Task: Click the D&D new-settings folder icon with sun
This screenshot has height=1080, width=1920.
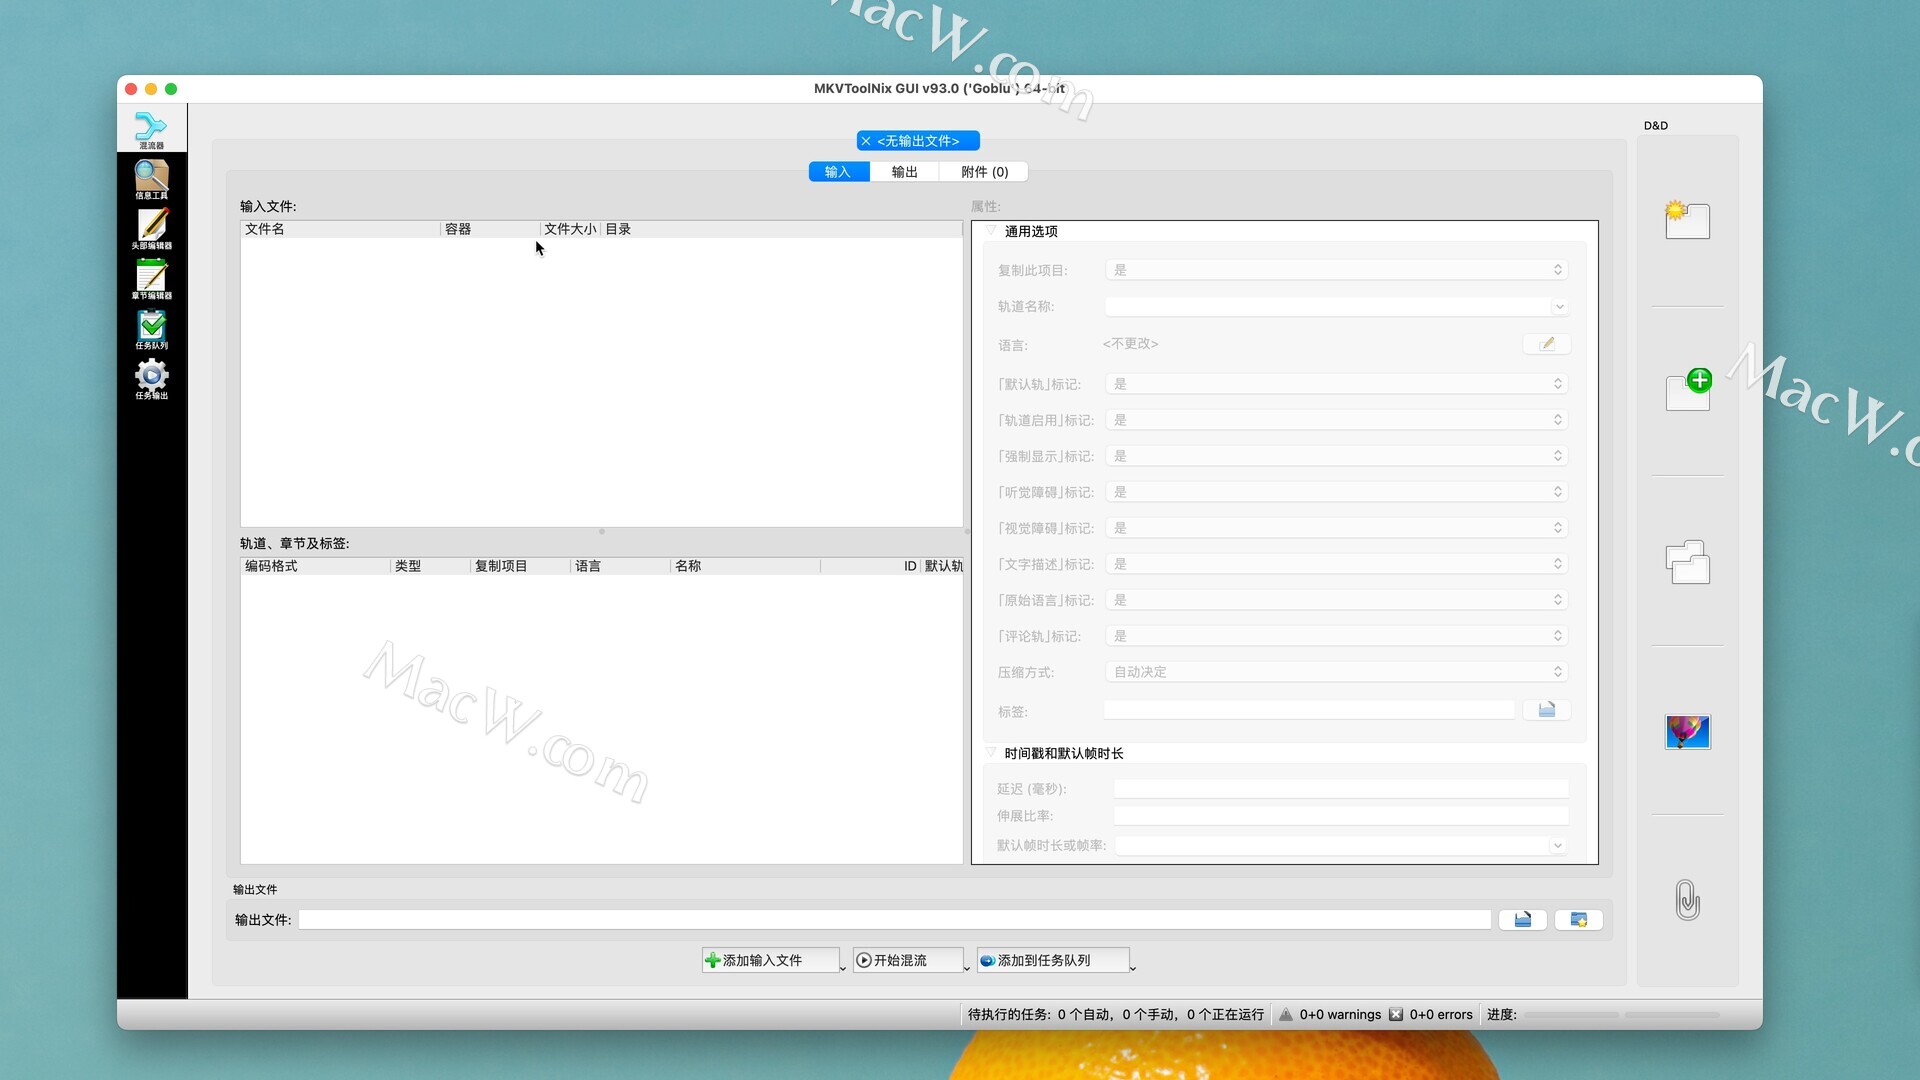Action: 1687,220
